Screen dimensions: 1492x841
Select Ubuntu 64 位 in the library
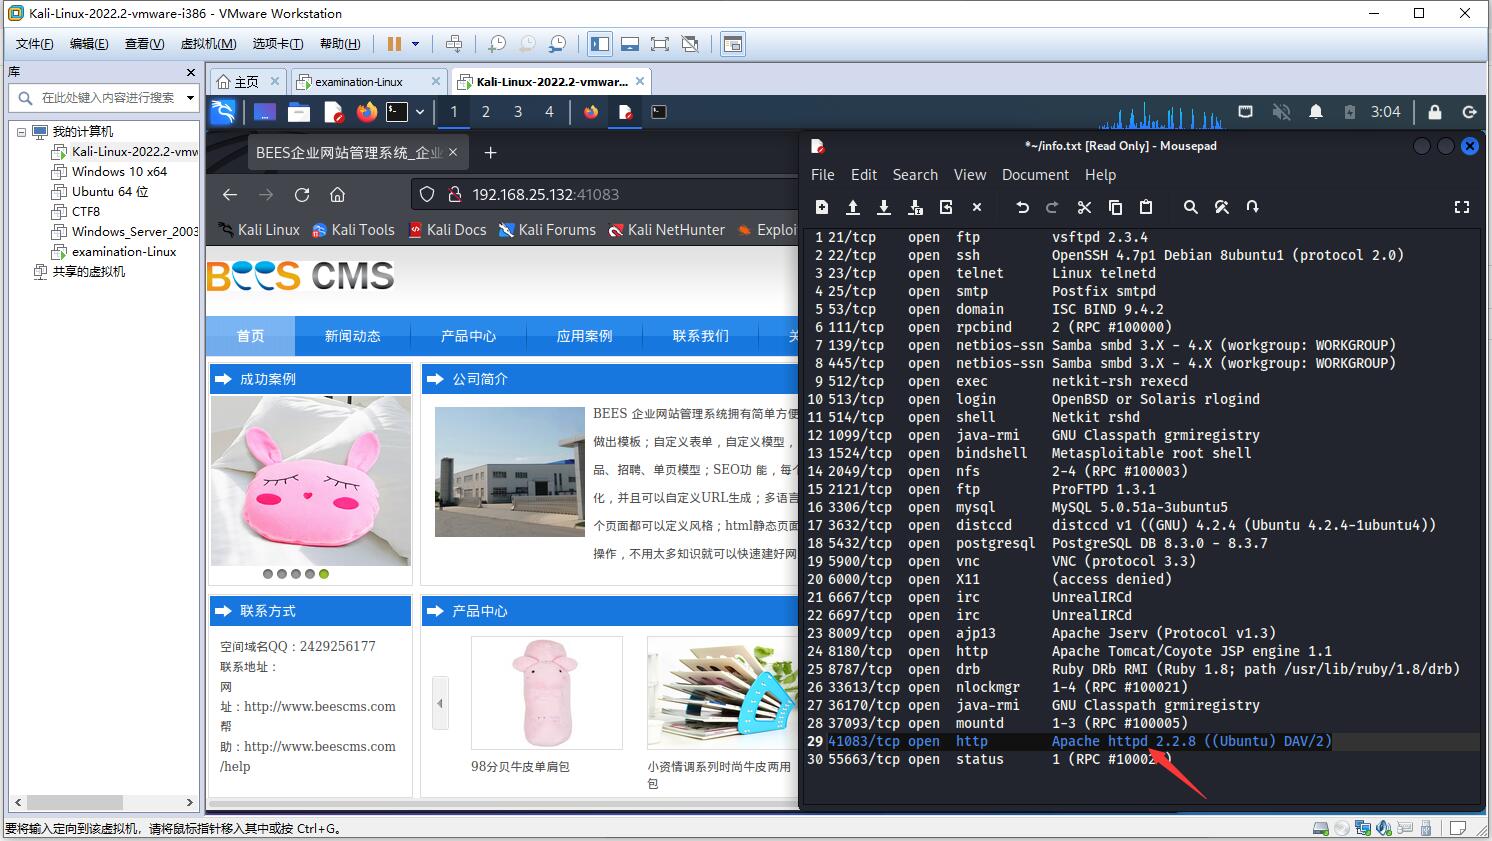click(x=110, y=192)
